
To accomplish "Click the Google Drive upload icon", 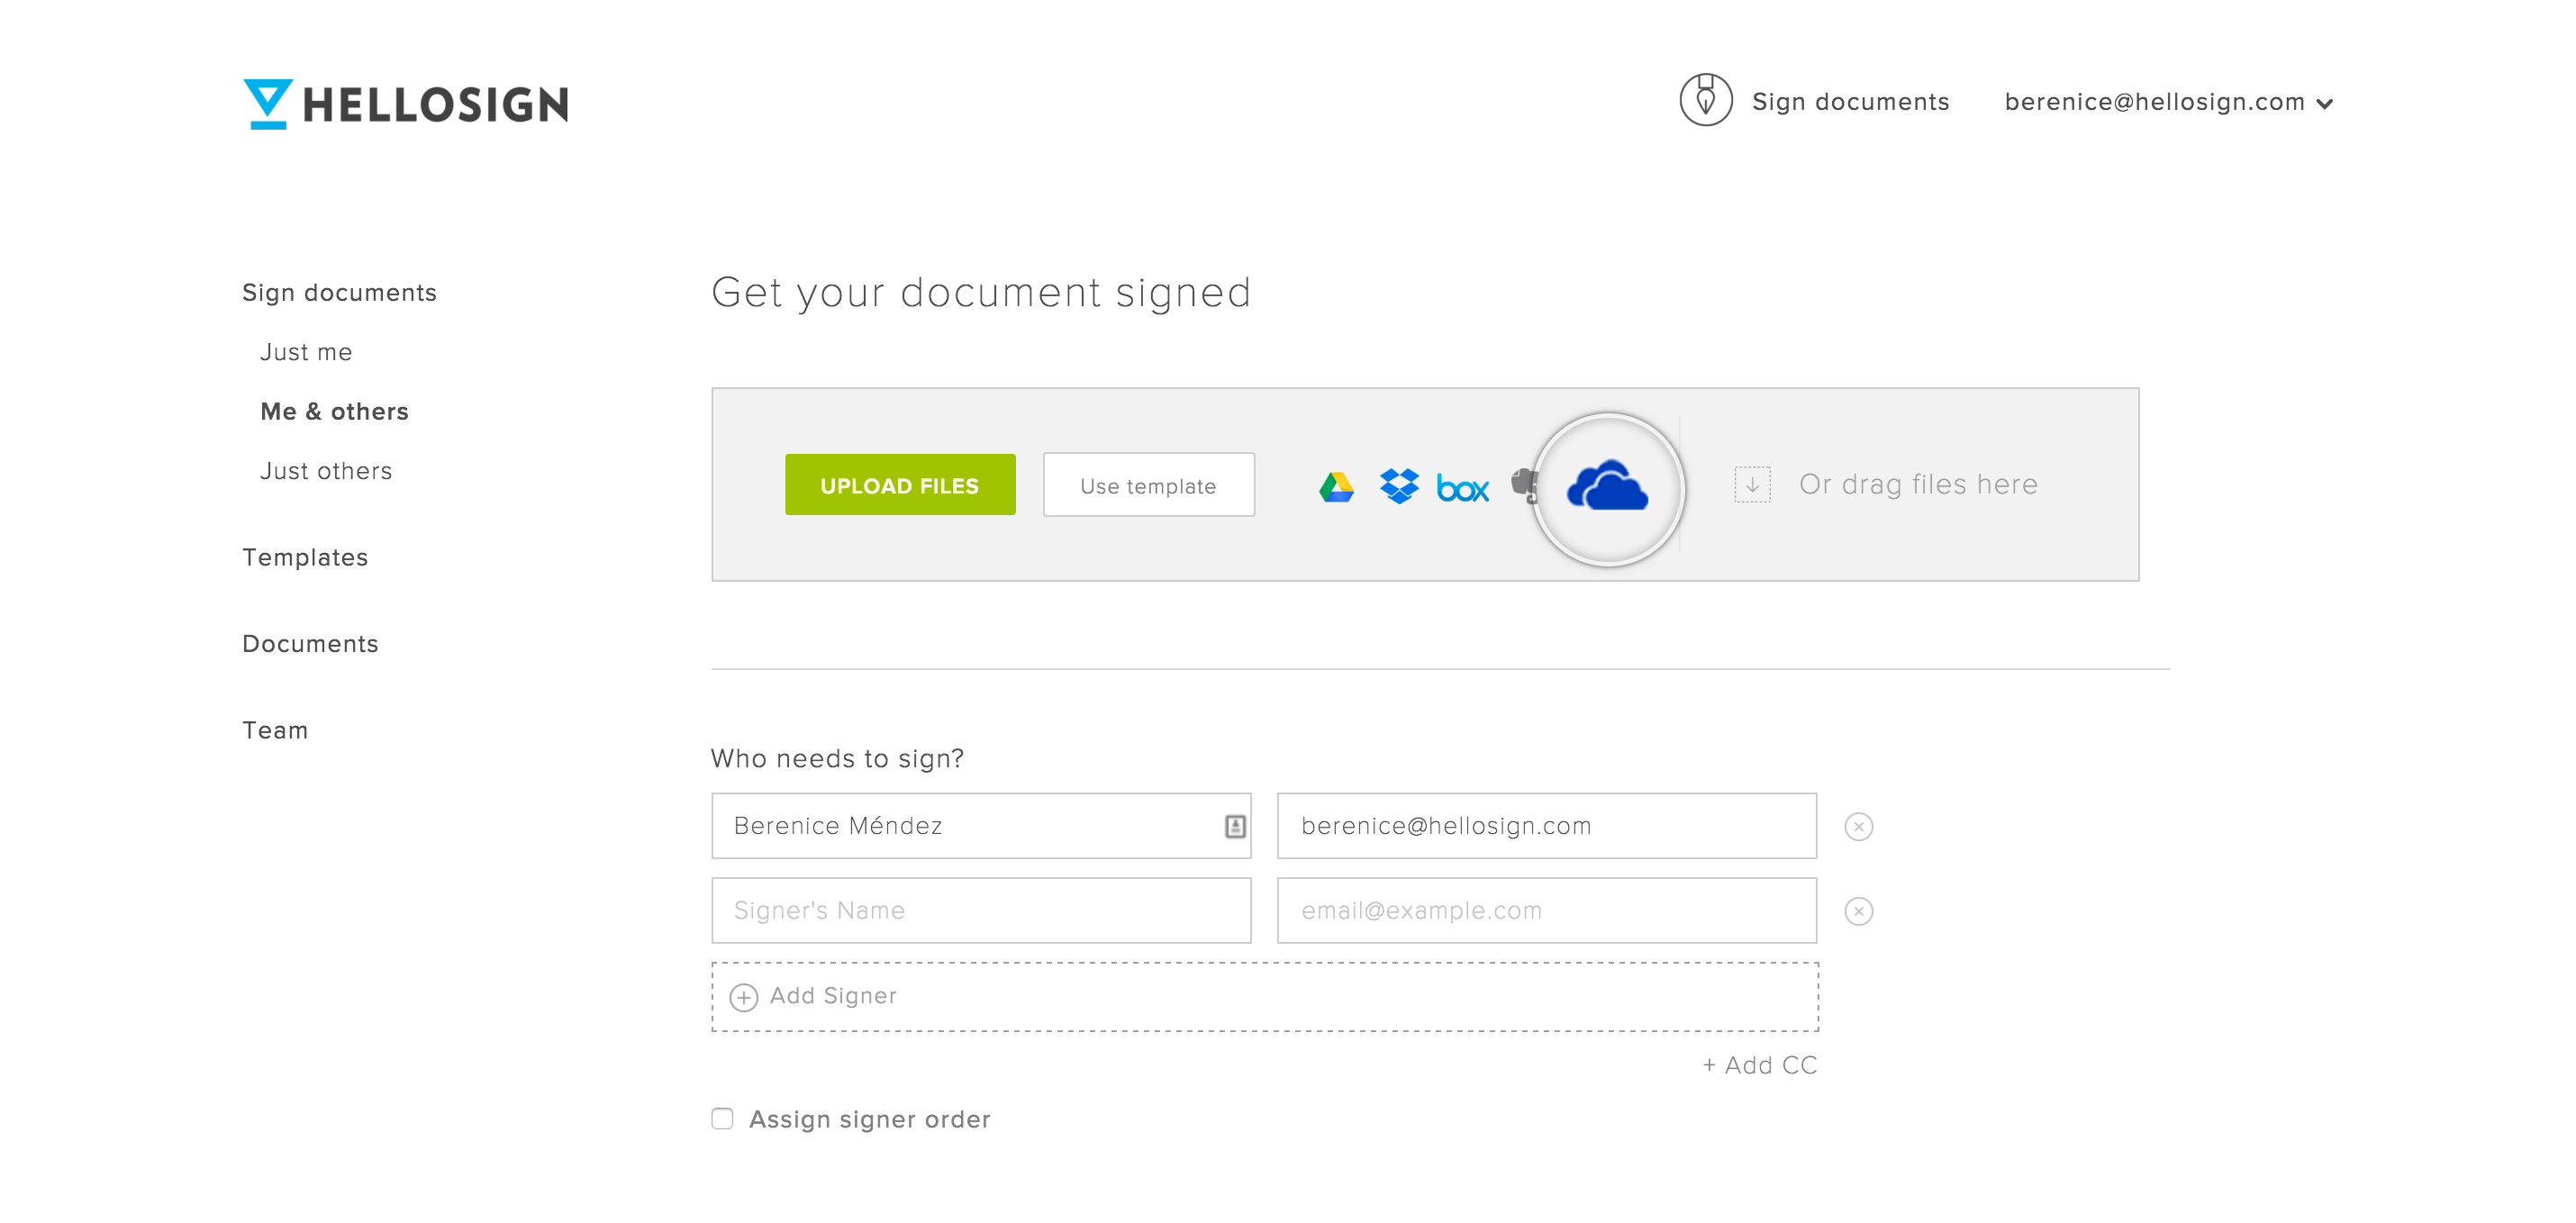I will [x=1339, y=485].
